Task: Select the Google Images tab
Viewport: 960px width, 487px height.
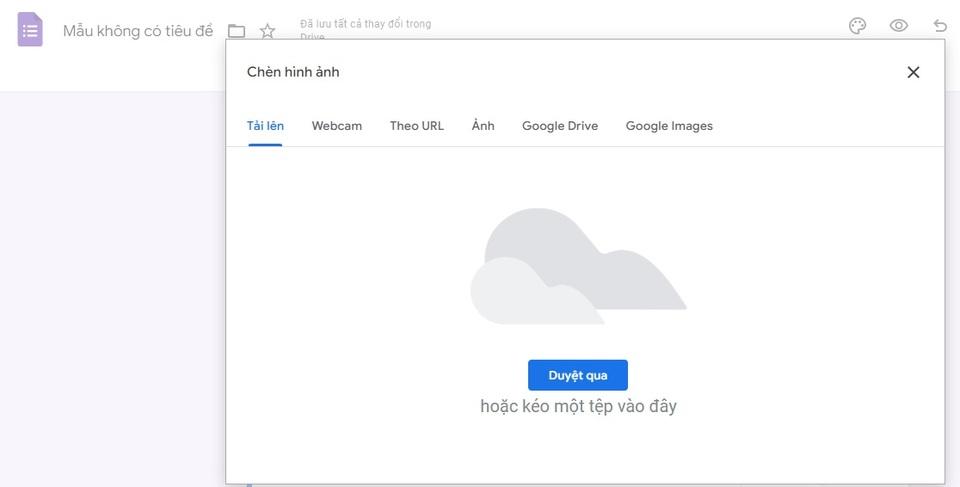Action: (x=669, y=126)
